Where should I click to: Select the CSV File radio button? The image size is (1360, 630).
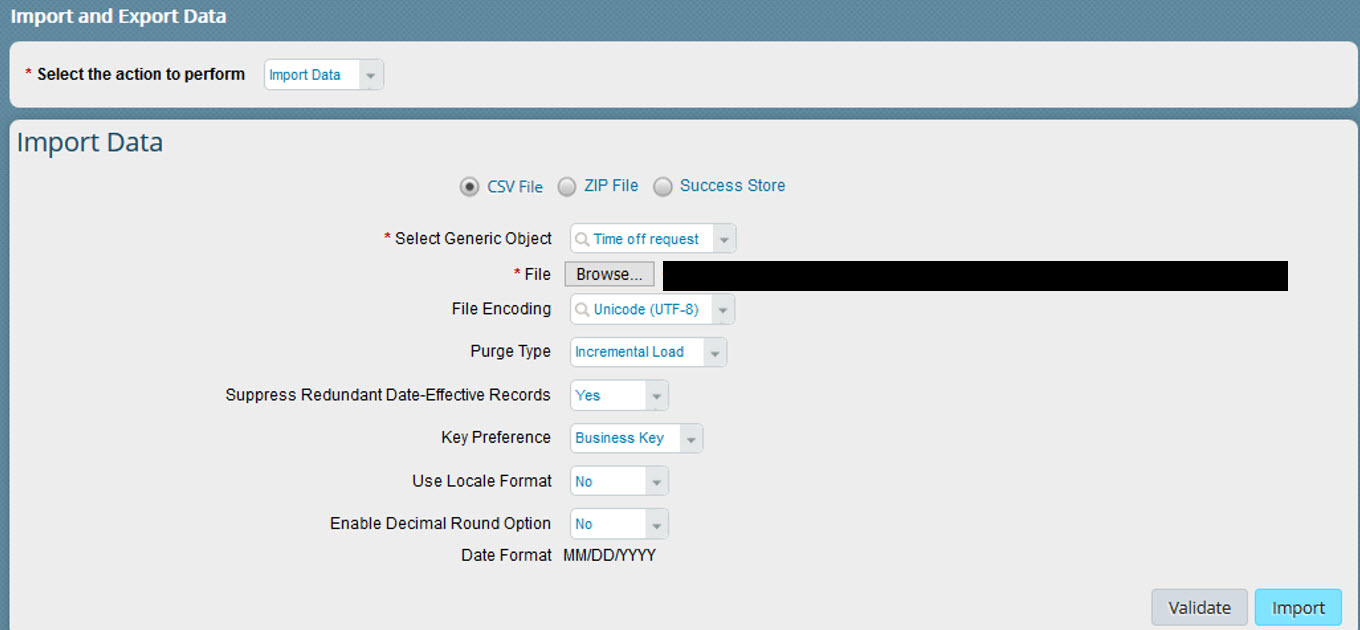469,186
